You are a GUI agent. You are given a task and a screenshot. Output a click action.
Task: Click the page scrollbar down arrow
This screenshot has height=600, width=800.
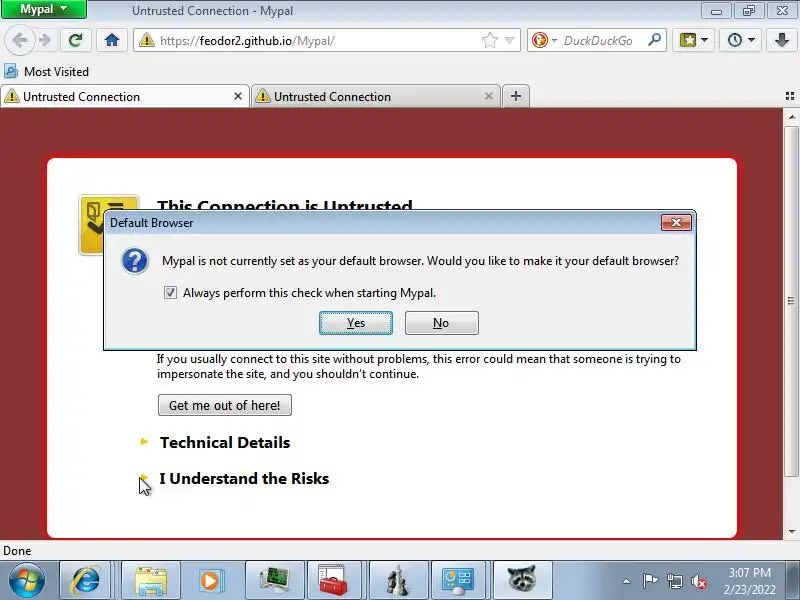point(791,532)
